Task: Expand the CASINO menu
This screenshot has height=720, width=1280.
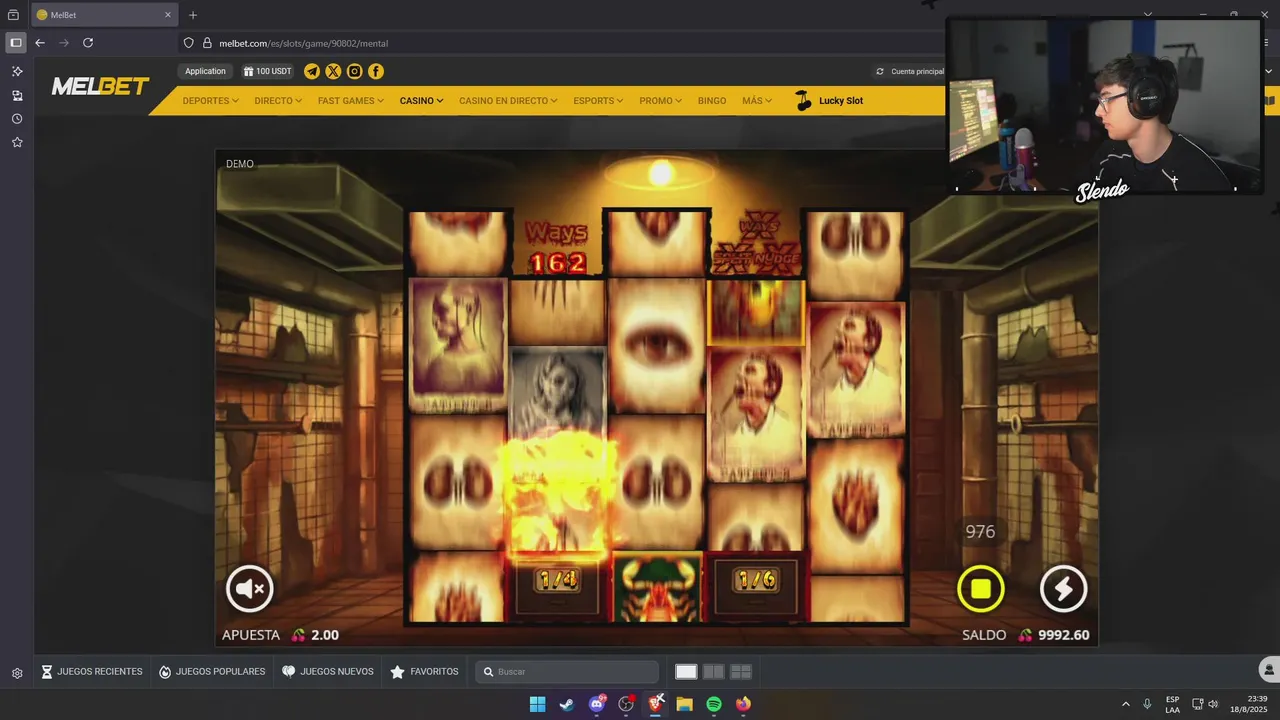Action: point(421,101)
